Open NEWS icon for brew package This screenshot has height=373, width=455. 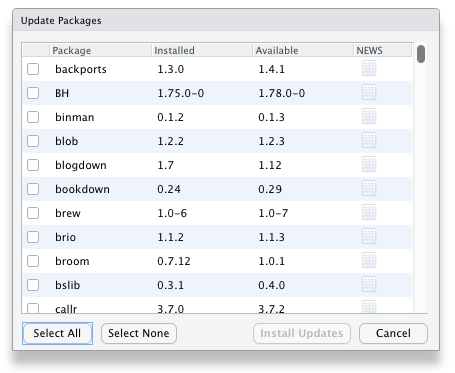coord(369,212)
